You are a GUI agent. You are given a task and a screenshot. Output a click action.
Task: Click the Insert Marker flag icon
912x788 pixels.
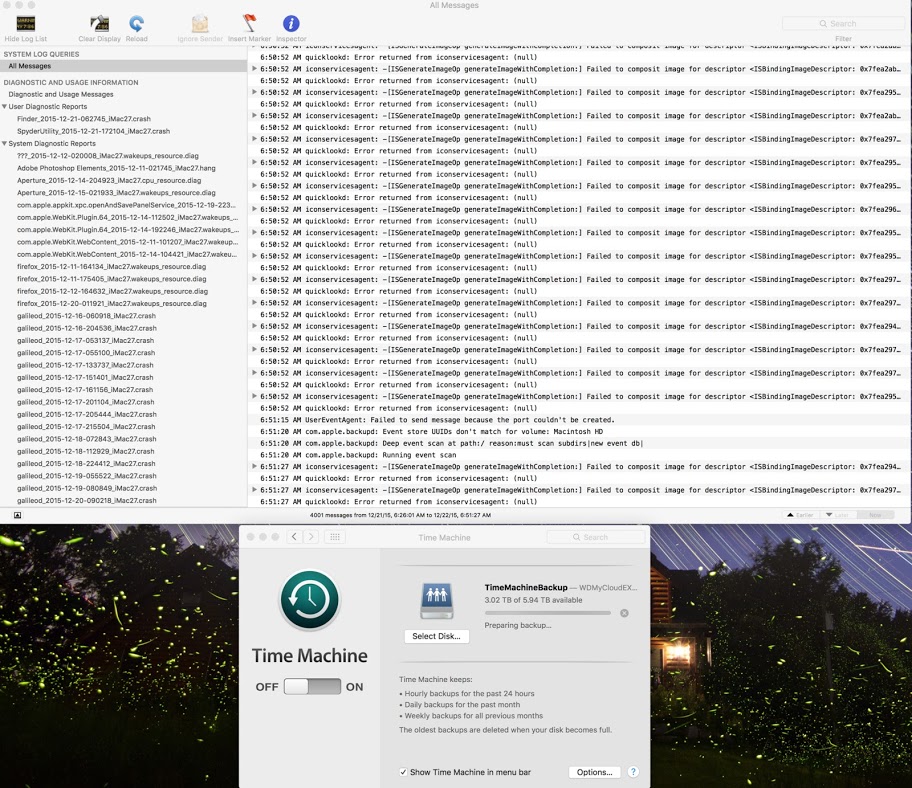pos(250,23)
